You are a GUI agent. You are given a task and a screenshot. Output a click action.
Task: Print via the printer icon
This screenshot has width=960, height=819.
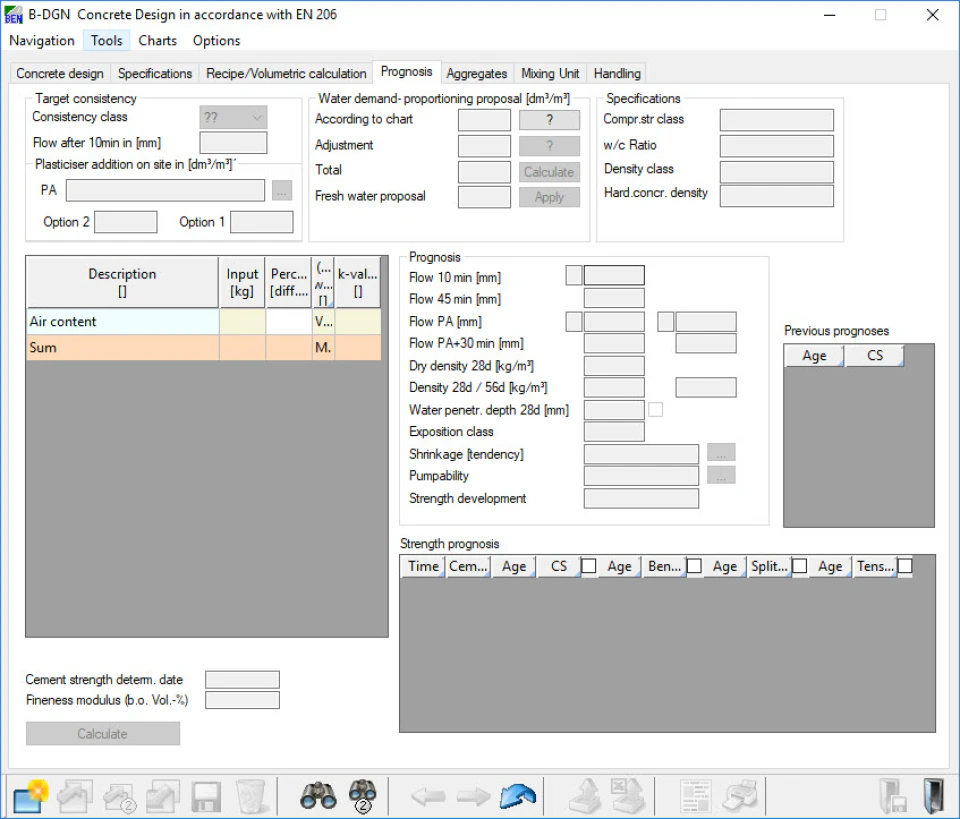coord(737,796)
